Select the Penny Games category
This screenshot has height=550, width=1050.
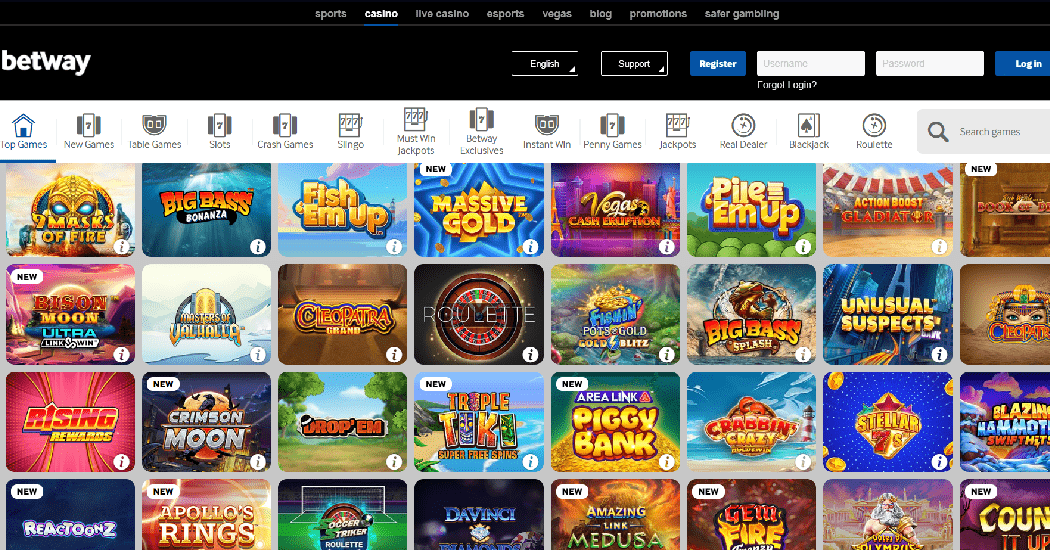[612, 131]
